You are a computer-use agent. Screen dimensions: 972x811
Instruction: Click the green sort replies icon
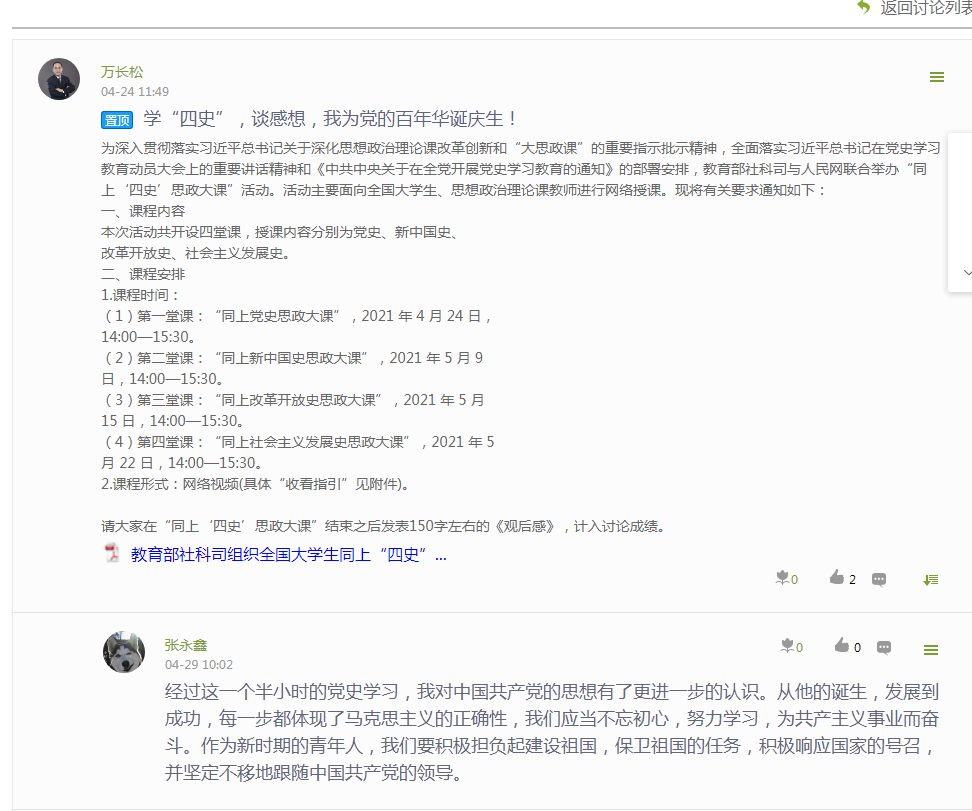931,579
